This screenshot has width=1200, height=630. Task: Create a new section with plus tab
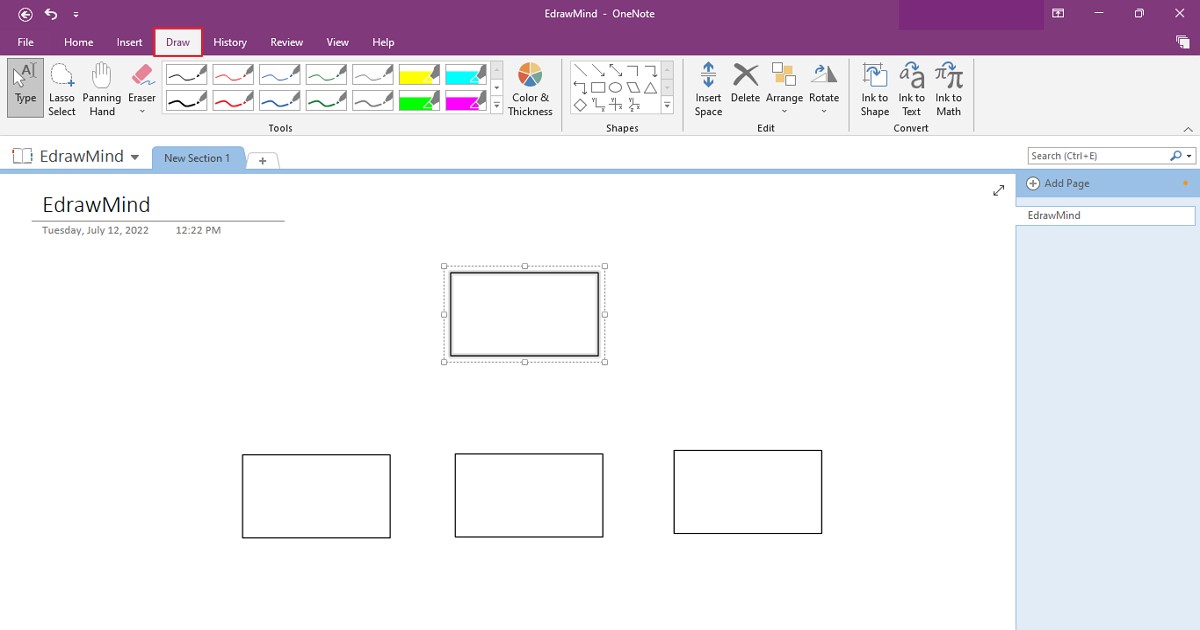262,160
